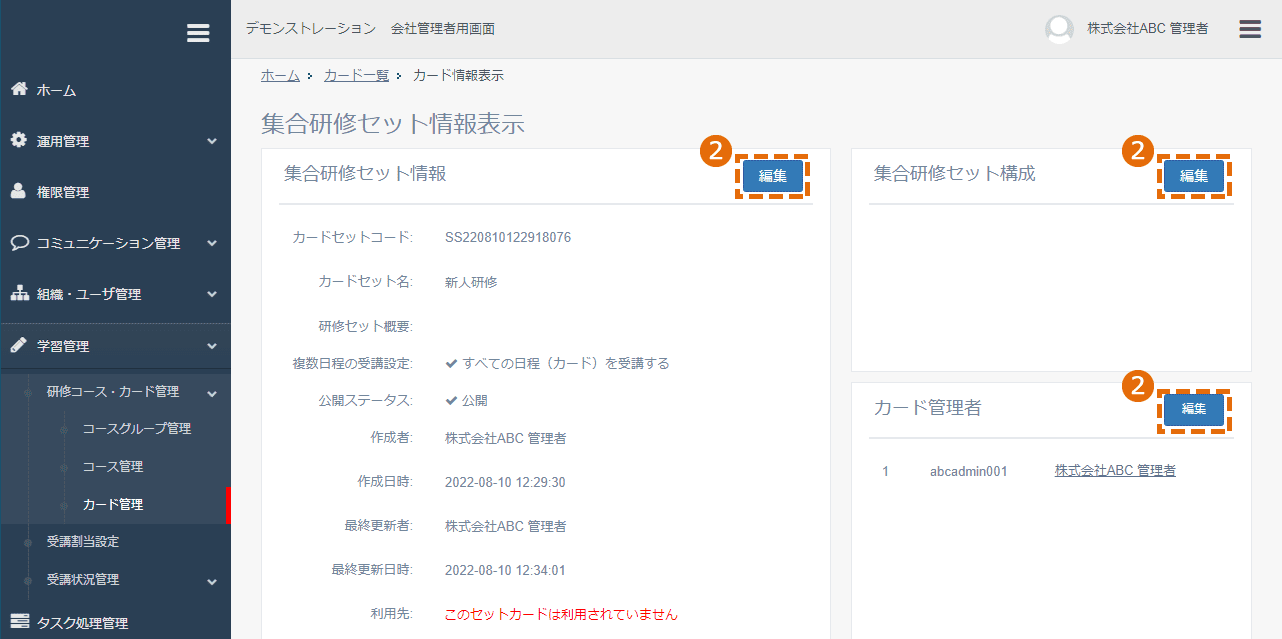The width and height of the screenshot is (1282, 639).
Task: Expand the コミュニケーション管理 chevron
Action: coord(212,243)
